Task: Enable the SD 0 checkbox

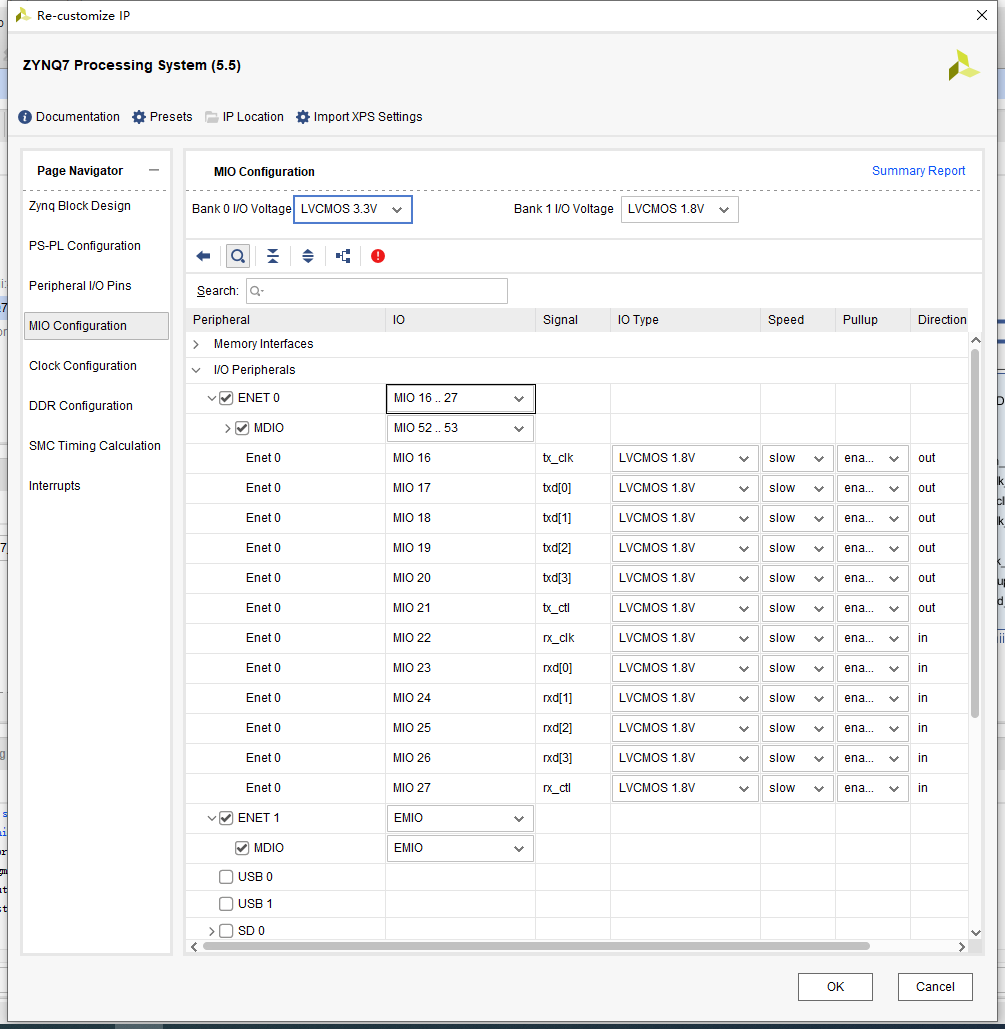Action: click(226, 931)
